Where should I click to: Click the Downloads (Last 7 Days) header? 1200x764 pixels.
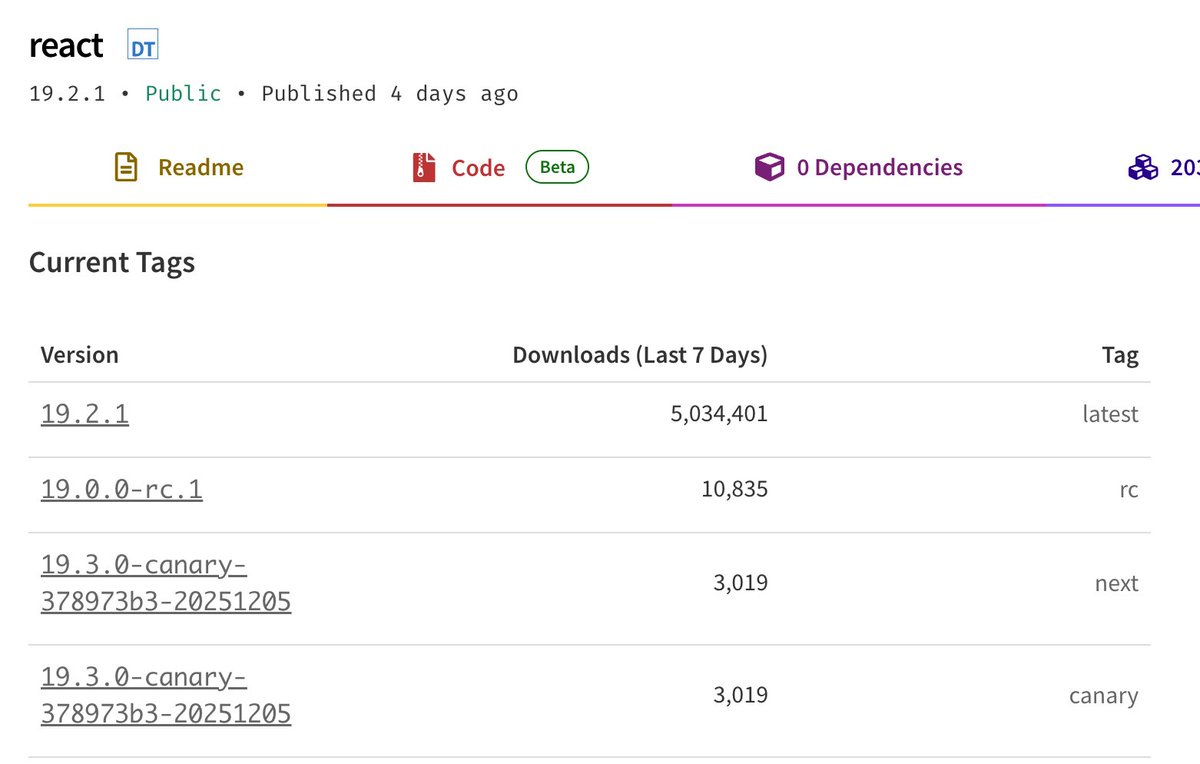point(640,355)
